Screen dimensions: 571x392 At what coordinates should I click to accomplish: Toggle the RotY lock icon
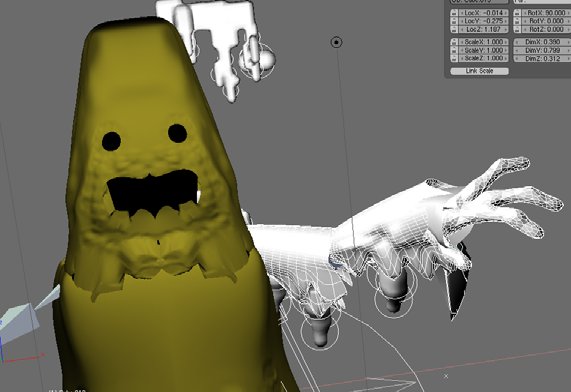(x=517, y=21)
